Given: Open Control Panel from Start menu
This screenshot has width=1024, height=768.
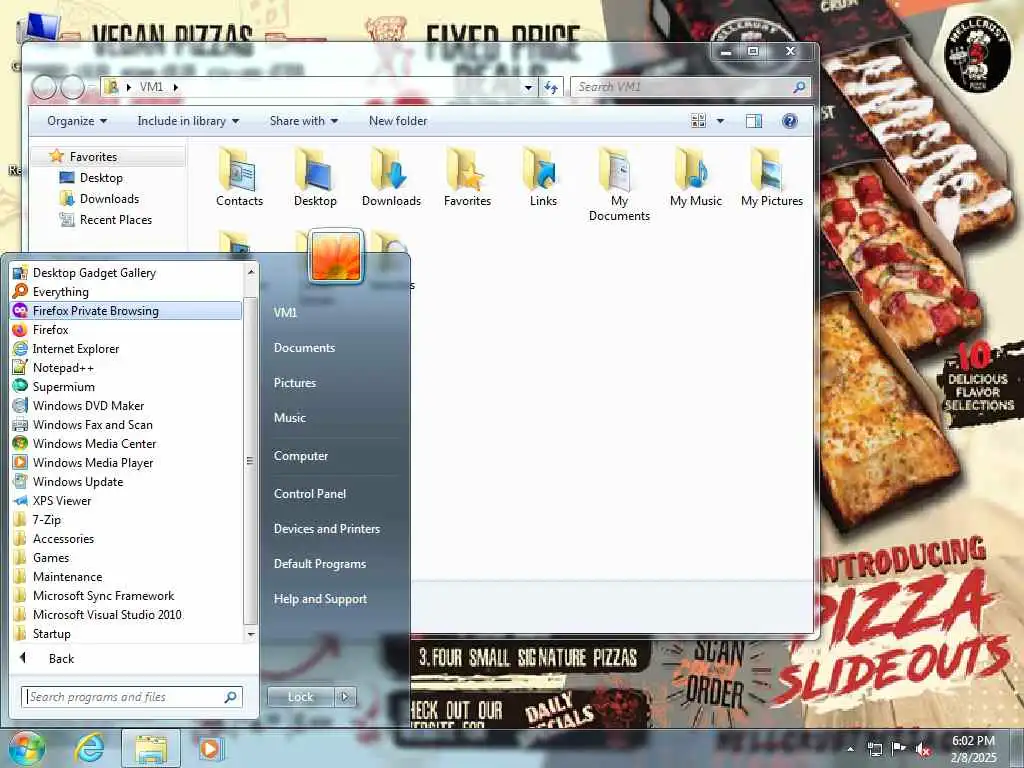Looking at the screenshot, I should (x=310, y=494).
